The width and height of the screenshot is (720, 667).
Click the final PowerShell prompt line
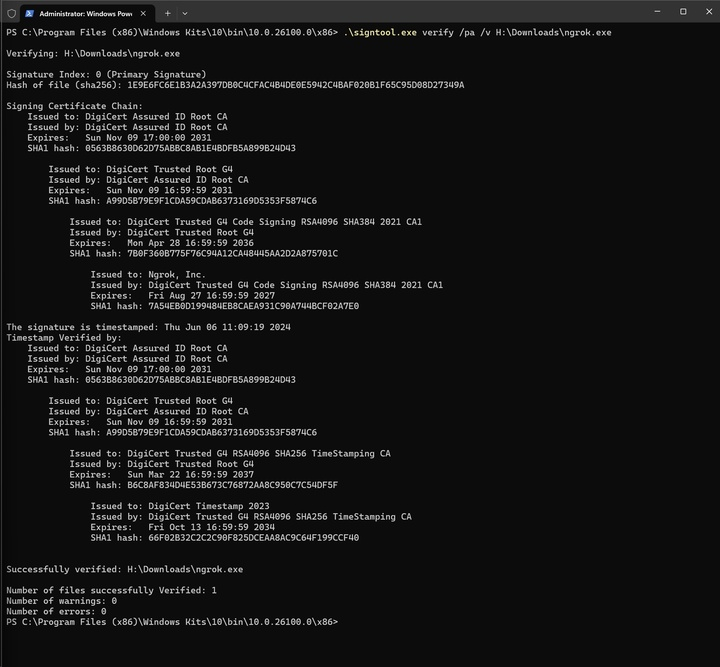click(x=170, y=622)
